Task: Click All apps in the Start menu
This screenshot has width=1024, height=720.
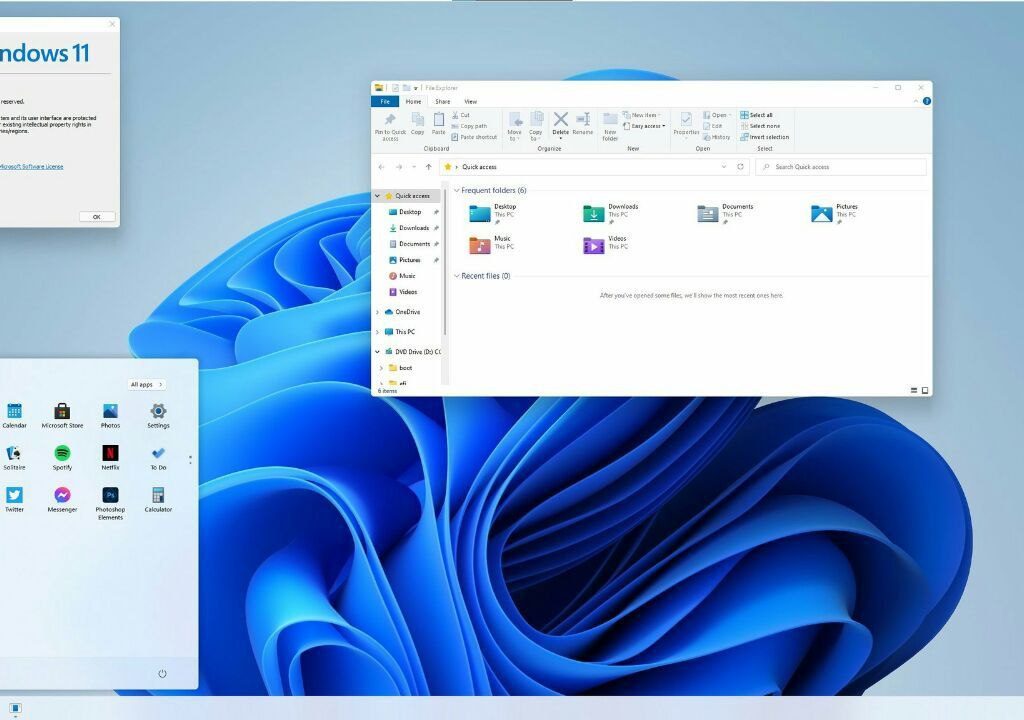Action: 146,384
